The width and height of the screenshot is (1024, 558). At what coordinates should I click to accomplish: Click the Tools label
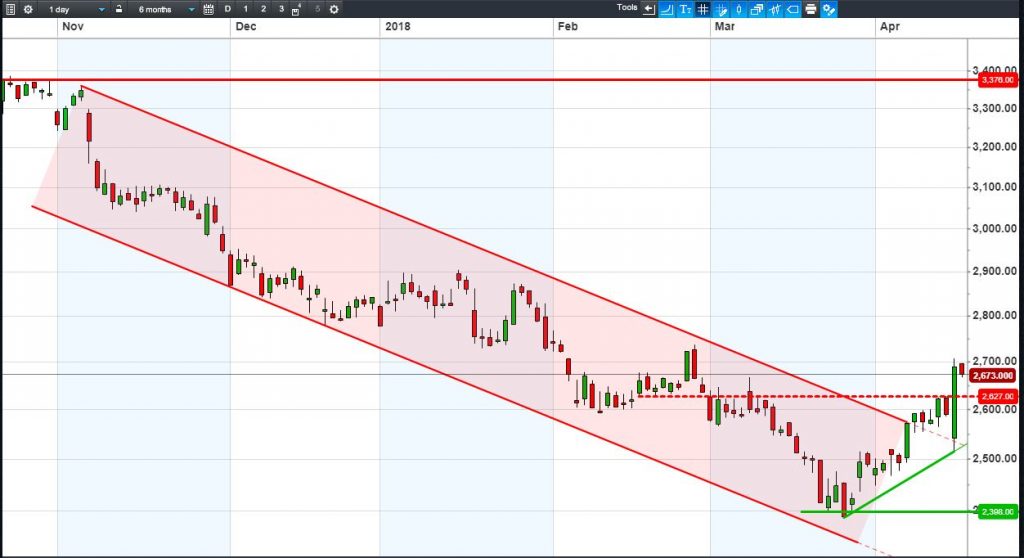click(627, 8)
